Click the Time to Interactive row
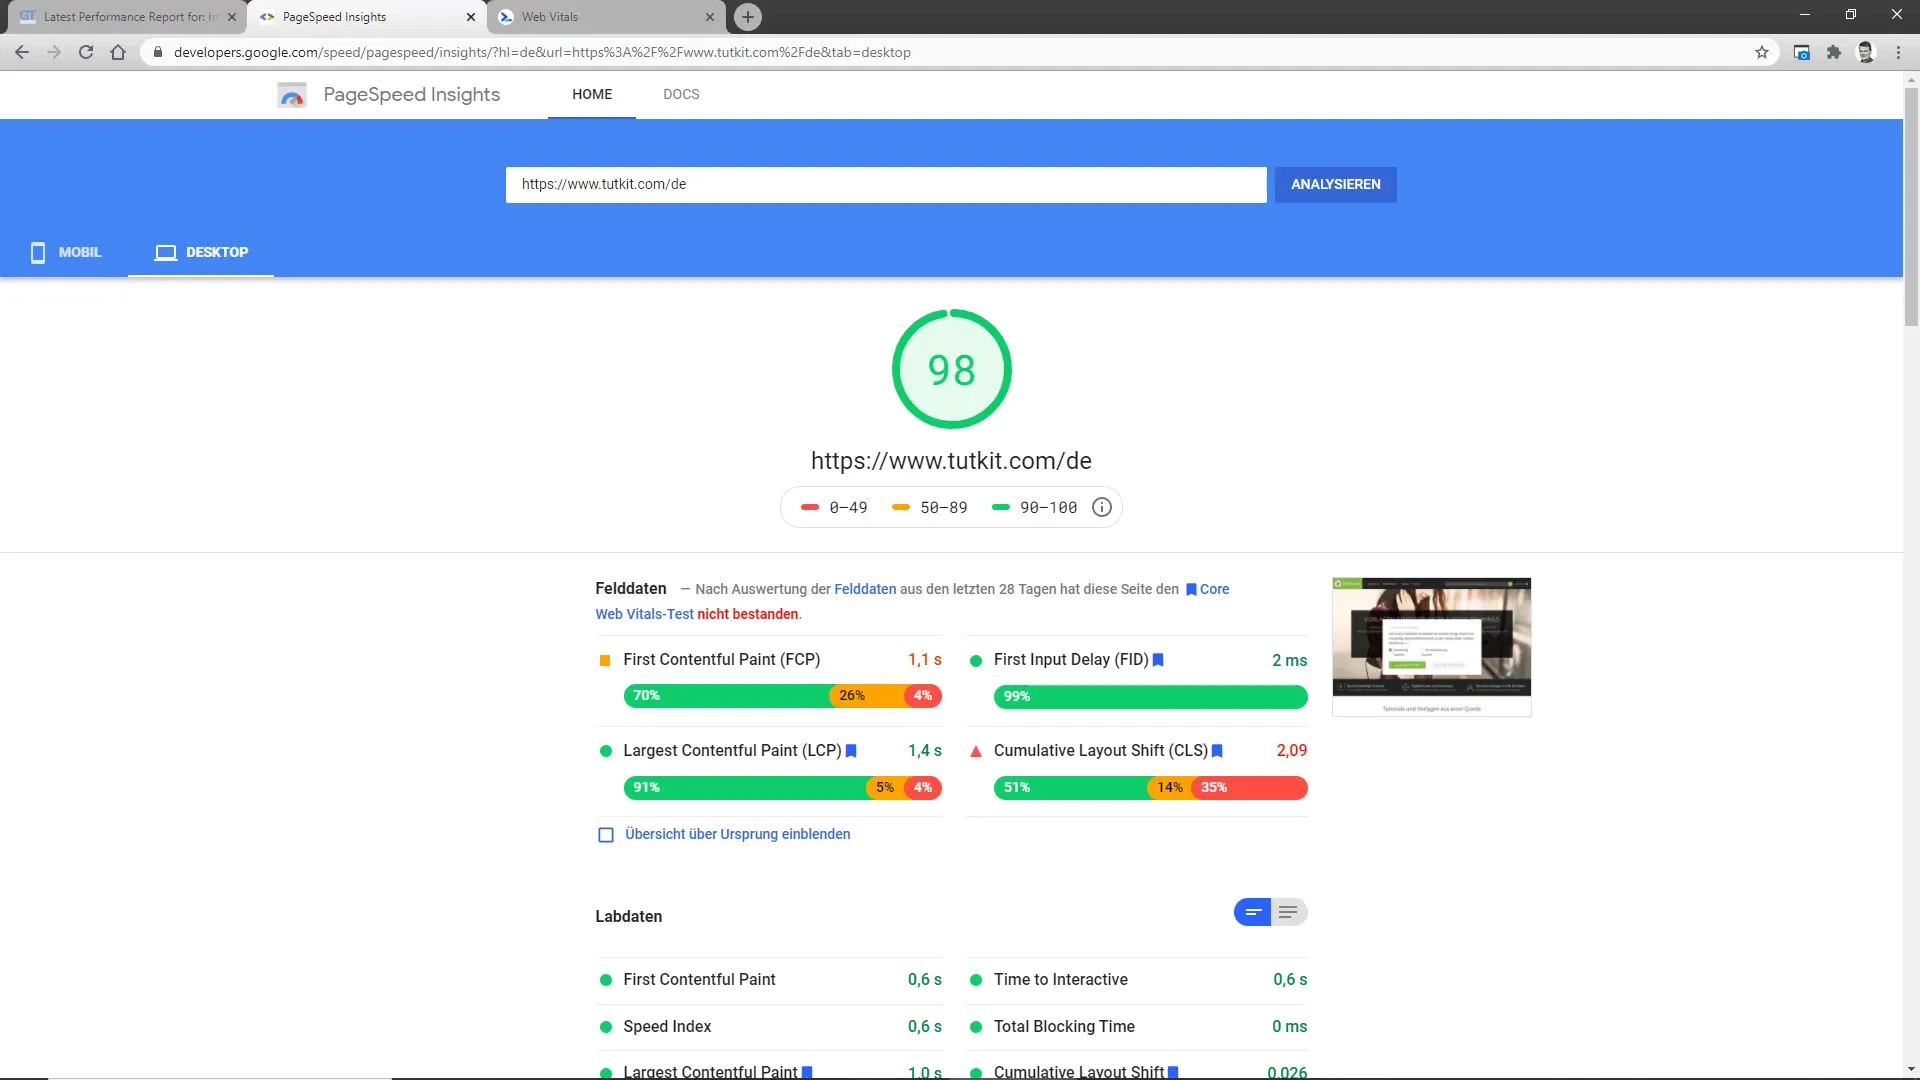 pyautogui.click(x=1137, y=980)
